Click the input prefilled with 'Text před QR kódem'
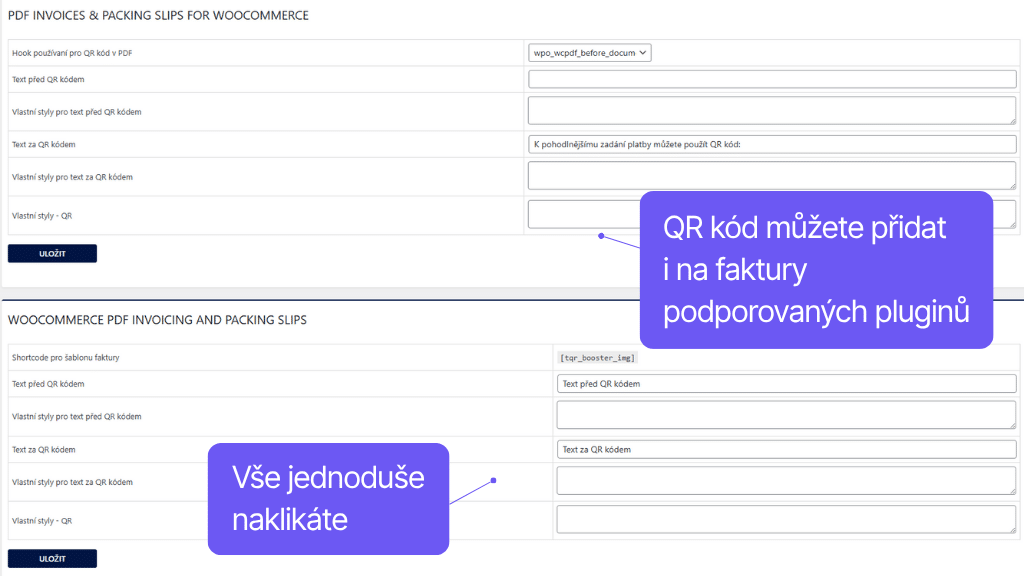Screen dimensions: 1024x576 [786, 383]
